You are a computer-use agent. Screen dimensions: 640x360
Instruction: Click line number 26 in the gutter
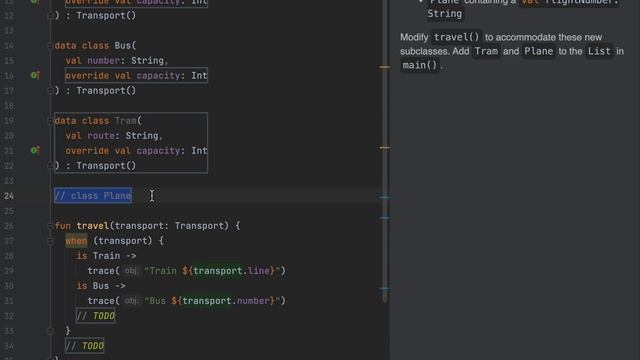click(x=9, y=226)
